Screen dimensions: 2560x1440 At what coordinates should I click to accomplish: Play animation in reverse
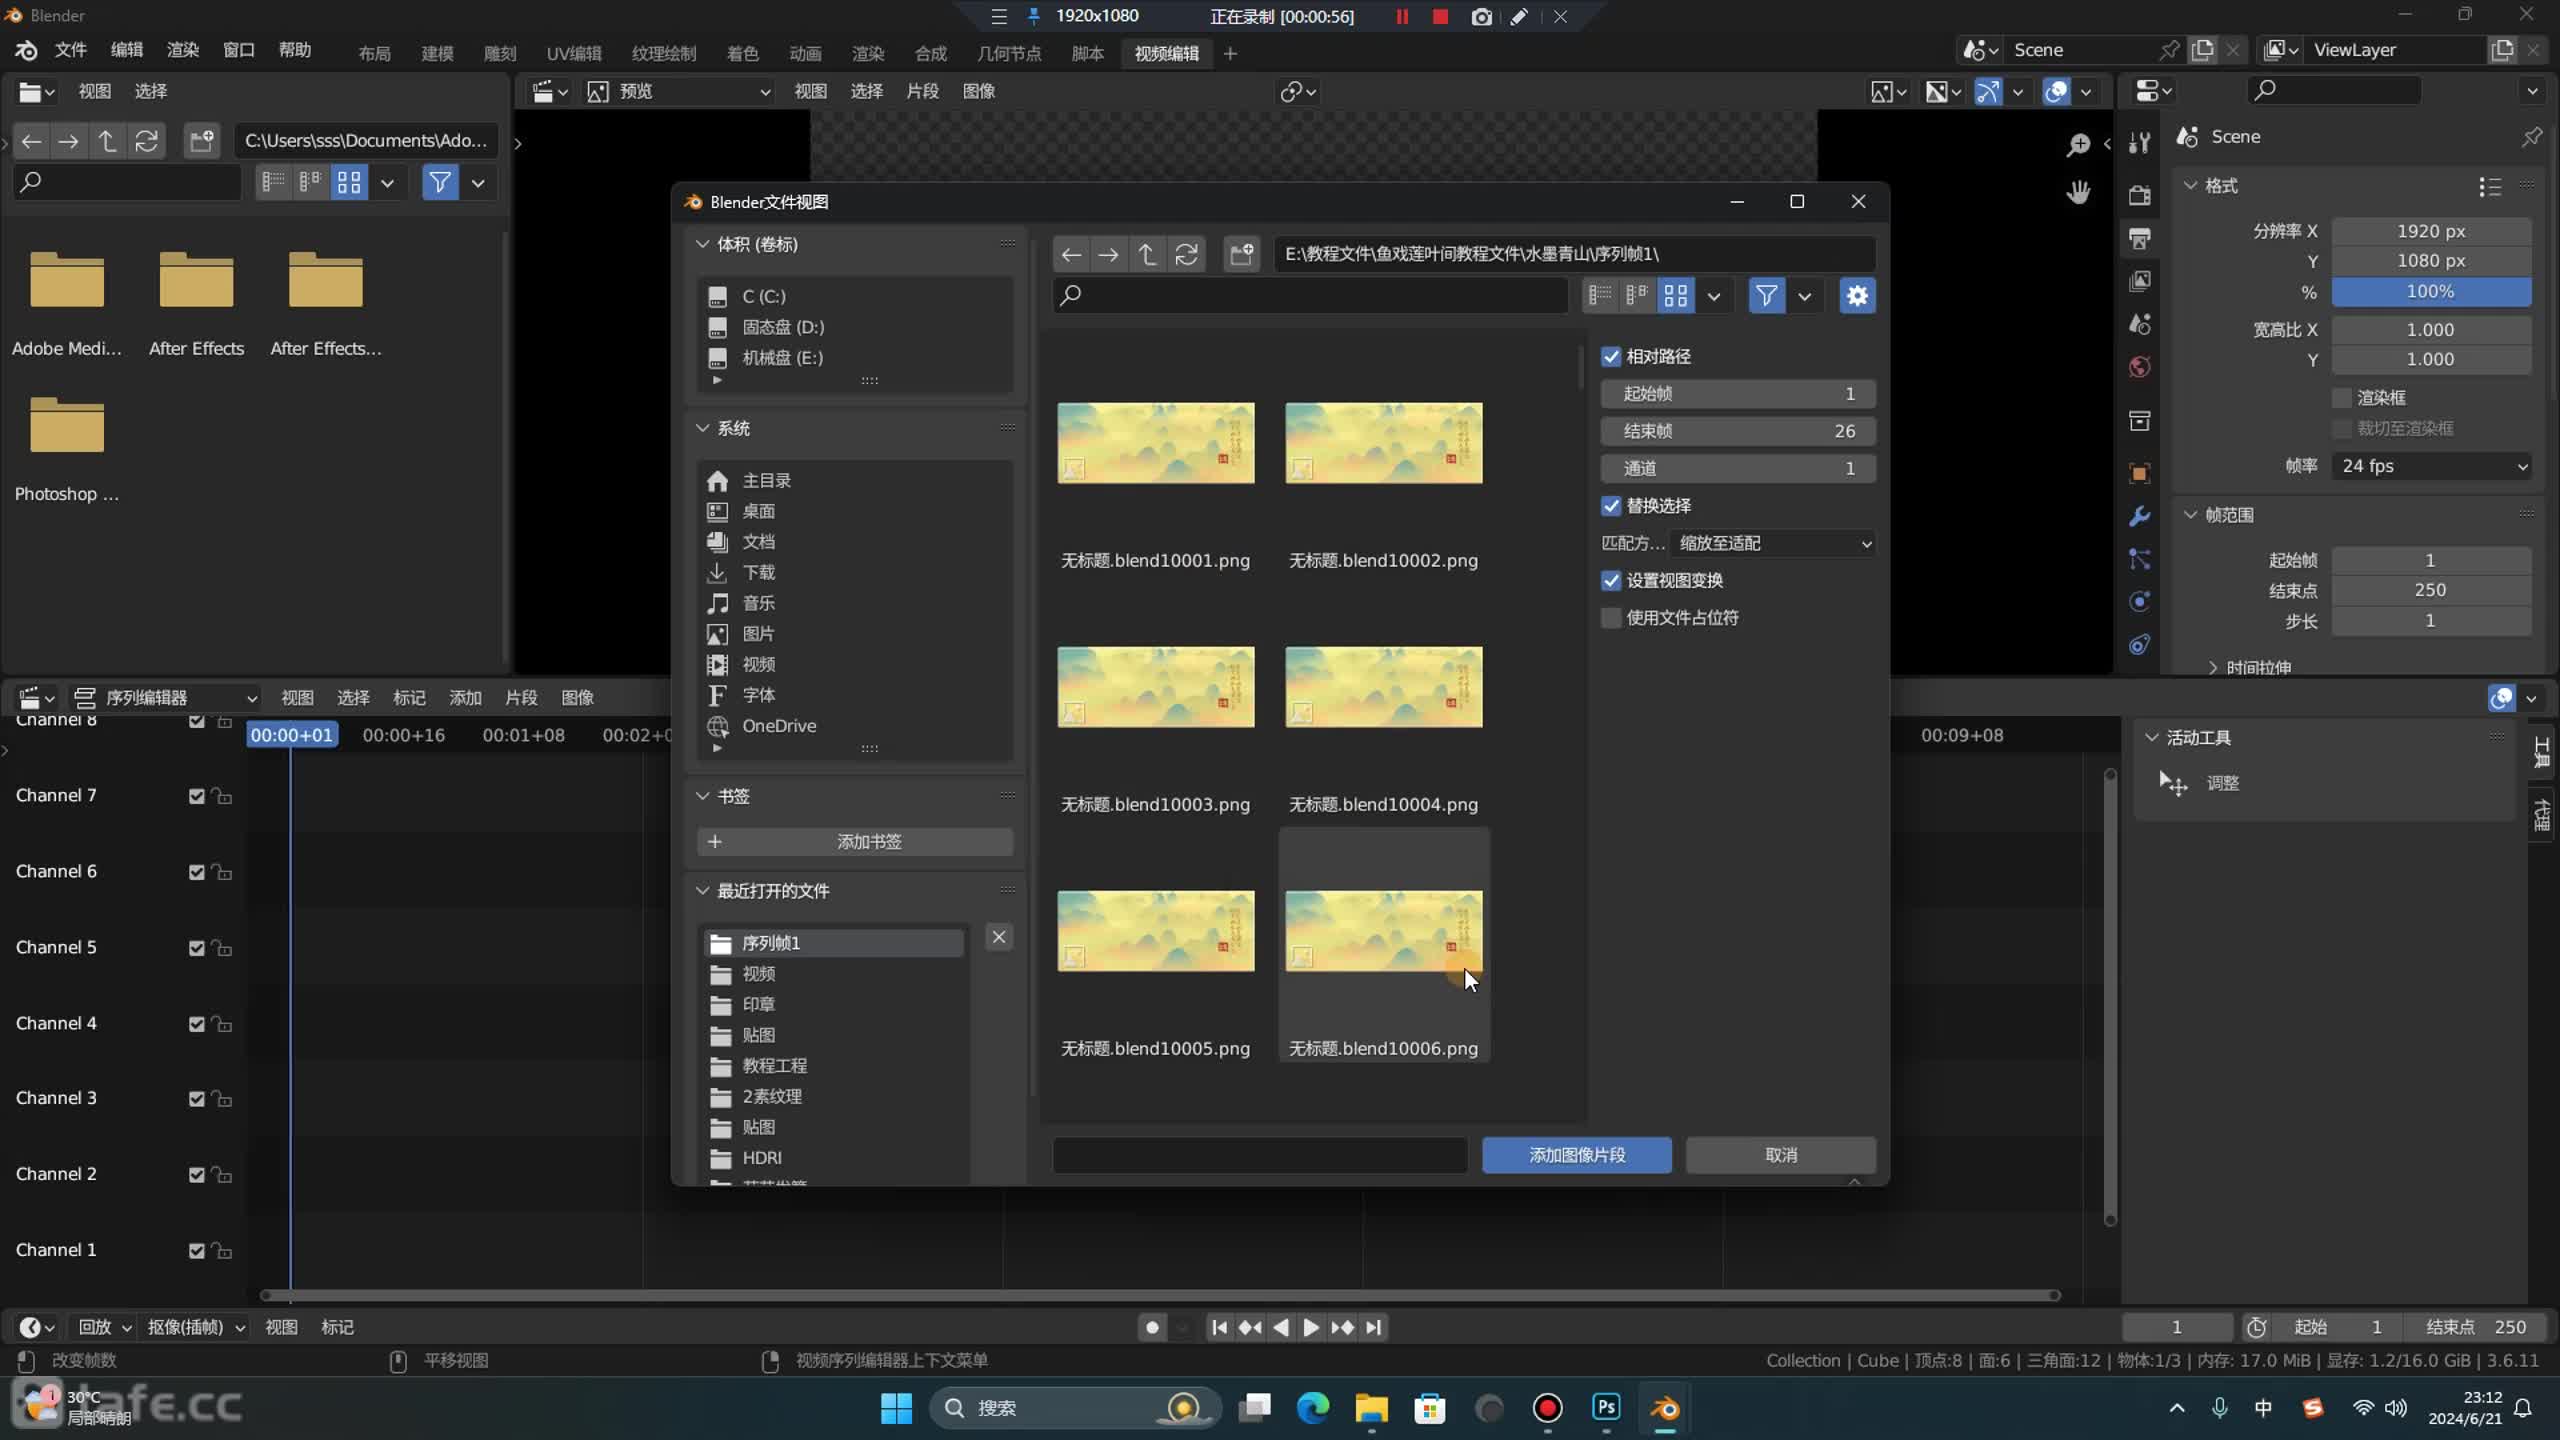pyautogui.click(x=1281, y=1327)
